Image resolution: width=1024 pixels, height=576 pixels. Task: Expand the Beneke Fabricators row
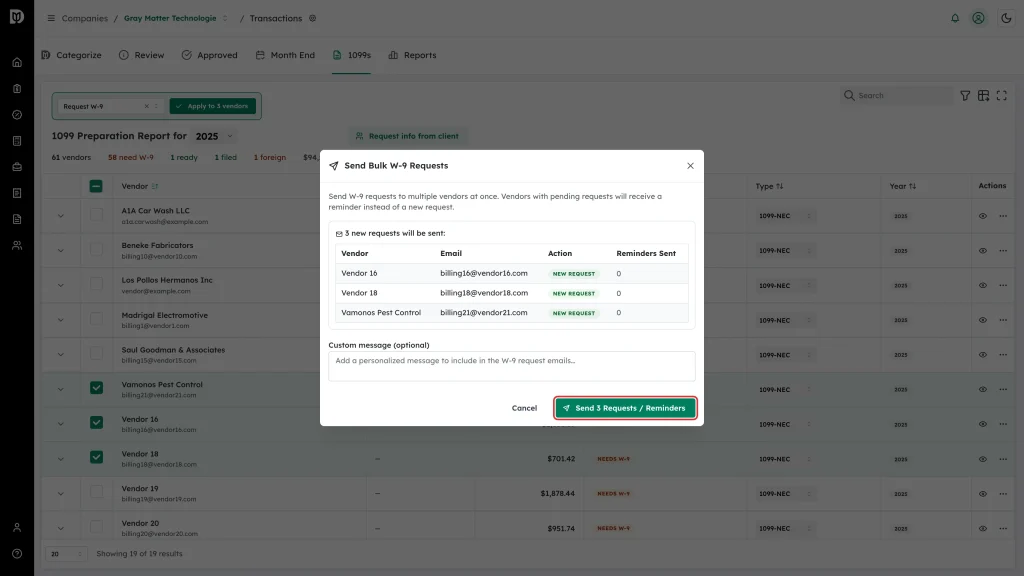(x=61, y=251)
